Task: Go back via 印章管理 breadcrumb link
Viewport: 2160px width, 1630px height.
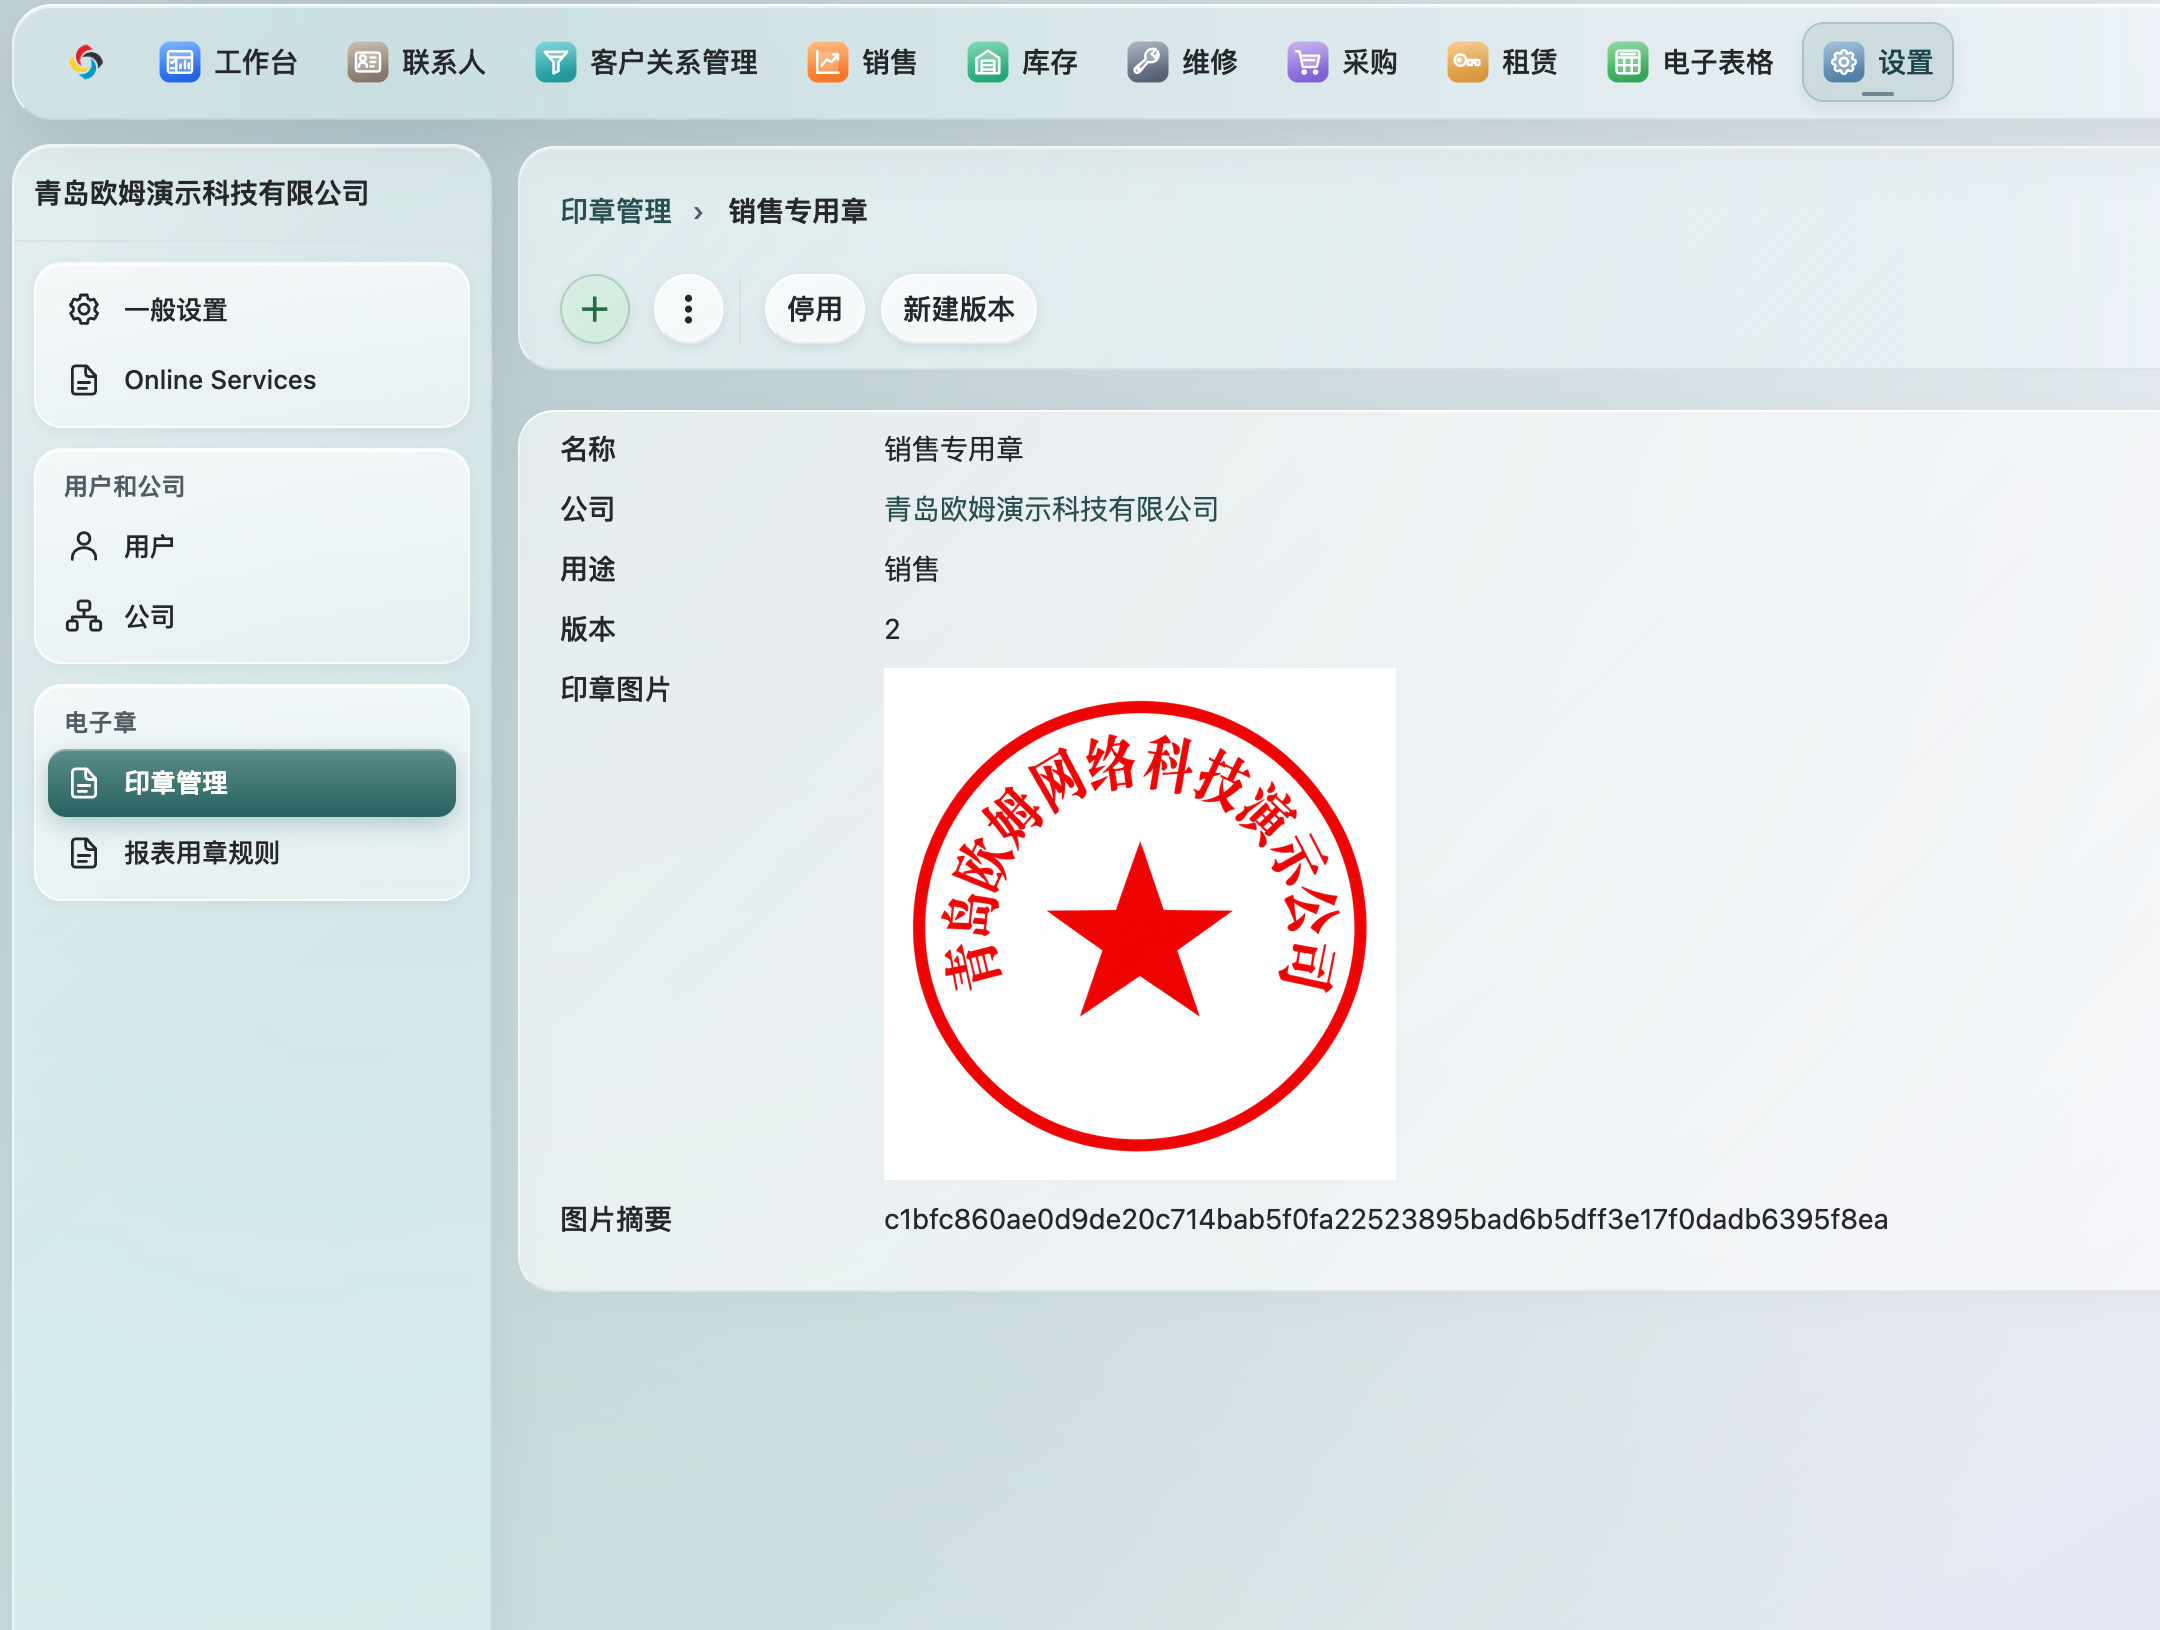Action: (x=616, y=211)
